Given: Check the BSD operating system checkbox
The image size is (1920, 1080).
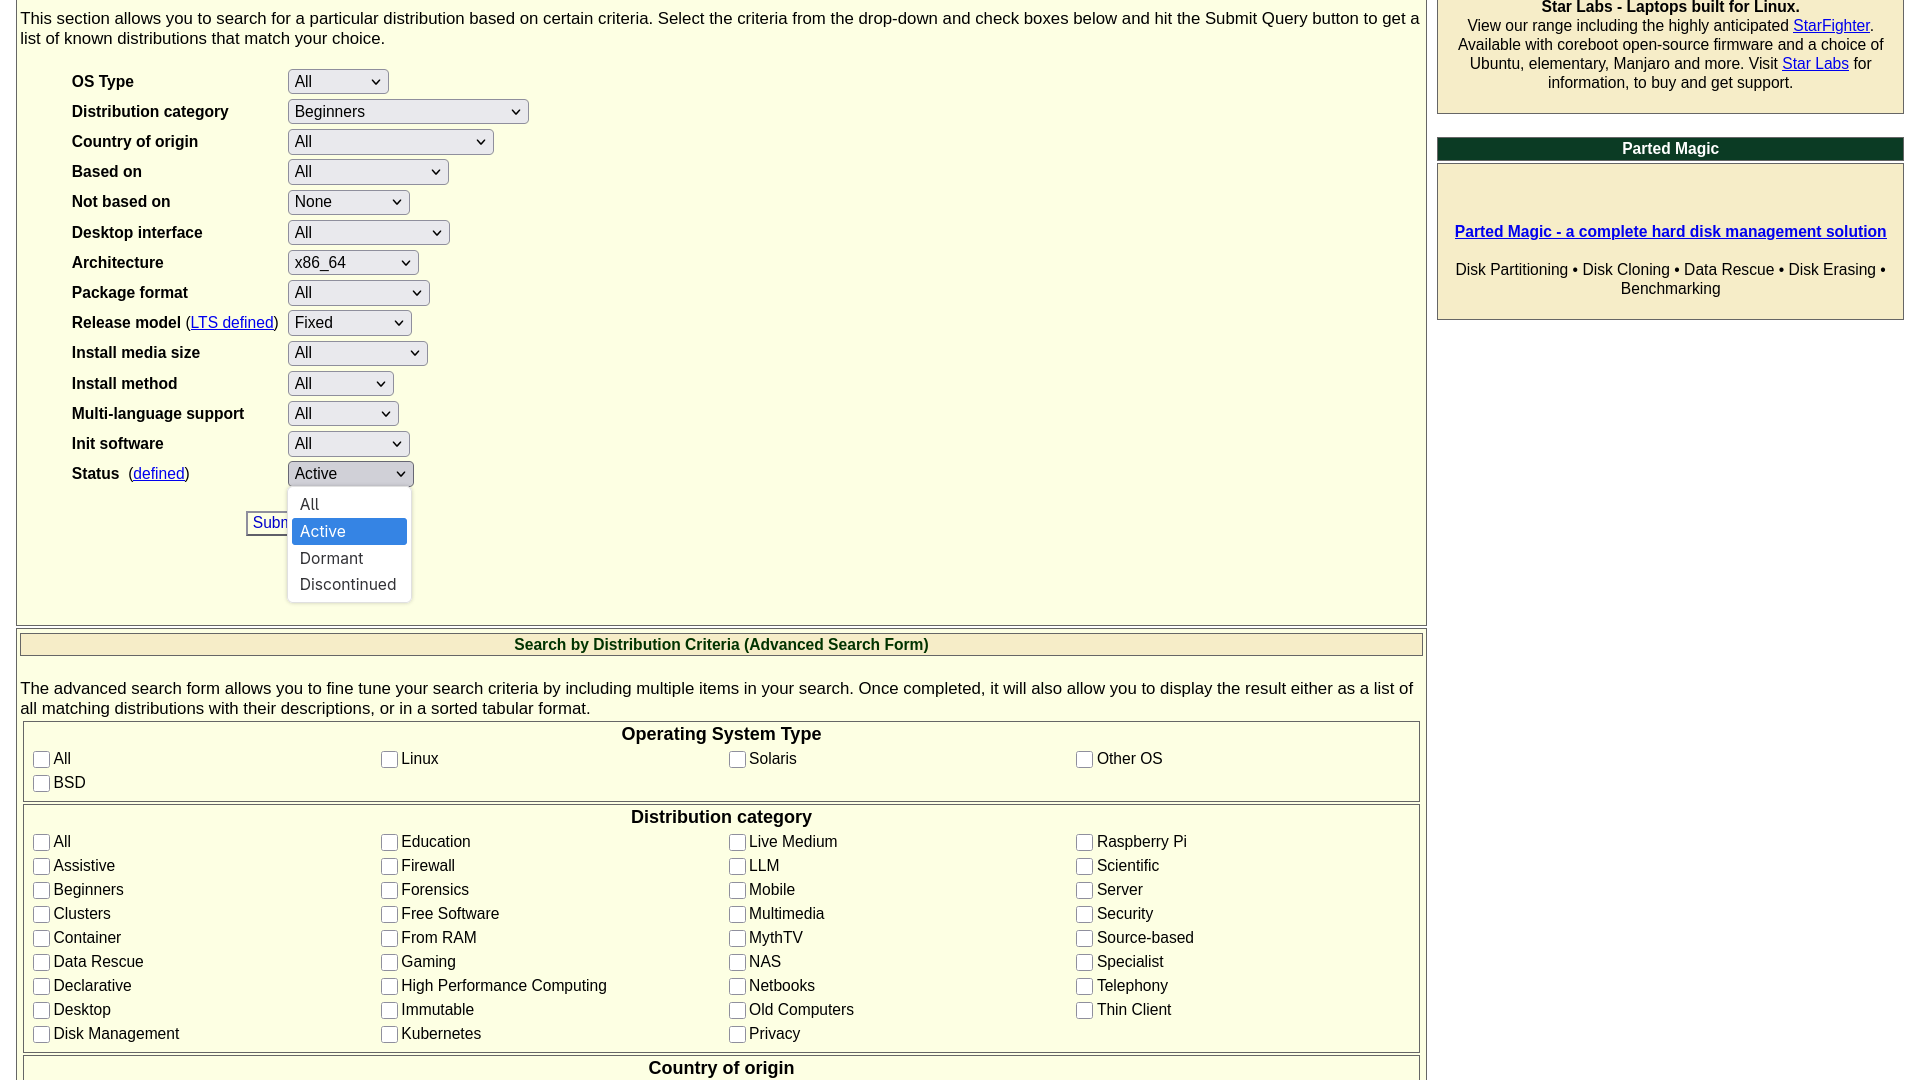Looking at the screenshot, I should click(x=41, y=783).
